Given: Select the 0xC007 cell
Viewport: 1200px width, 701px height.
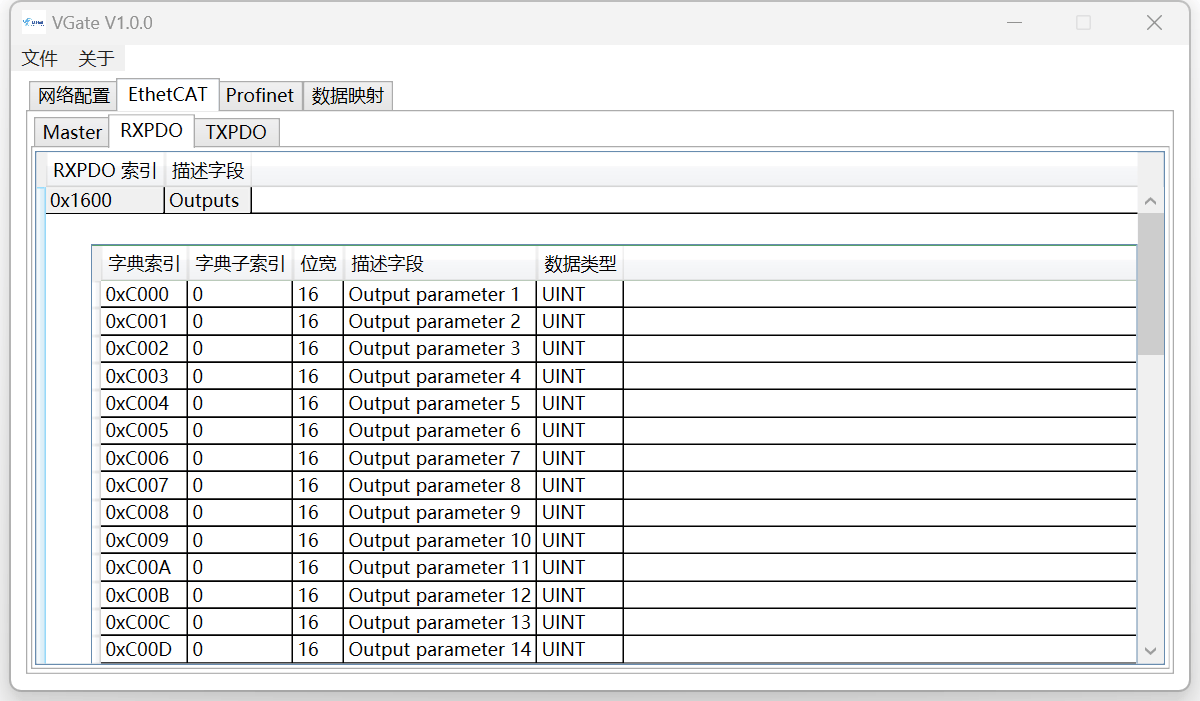Looking at the screenshot, I should [x=144, y=485].
